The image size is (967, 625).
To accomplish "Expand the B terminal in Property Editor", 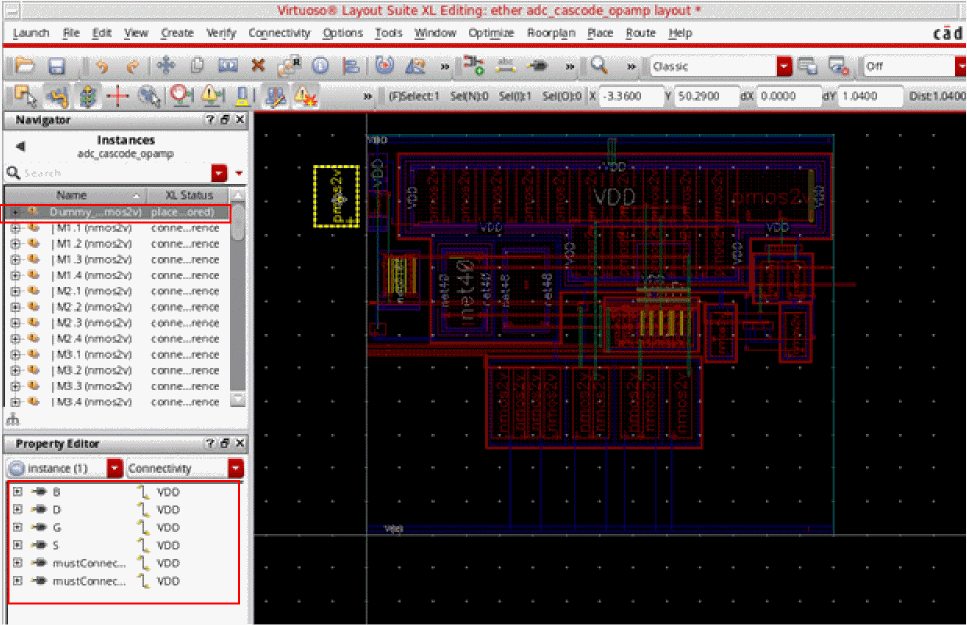I will pyautogui.click(x=17, y=491).
